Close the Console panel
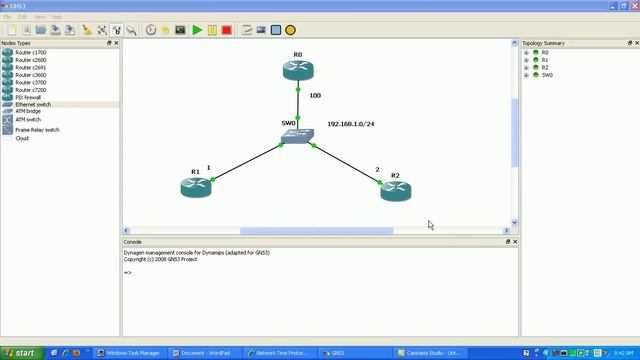This screenshot has width=640, height=360. pos(515,242)
